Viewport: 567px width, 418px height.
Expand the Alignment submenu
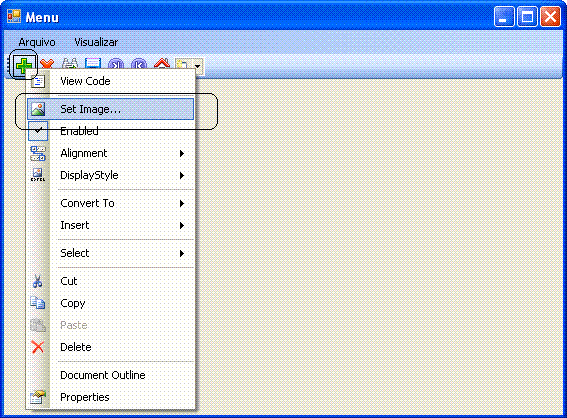click(x=110, y=153)
